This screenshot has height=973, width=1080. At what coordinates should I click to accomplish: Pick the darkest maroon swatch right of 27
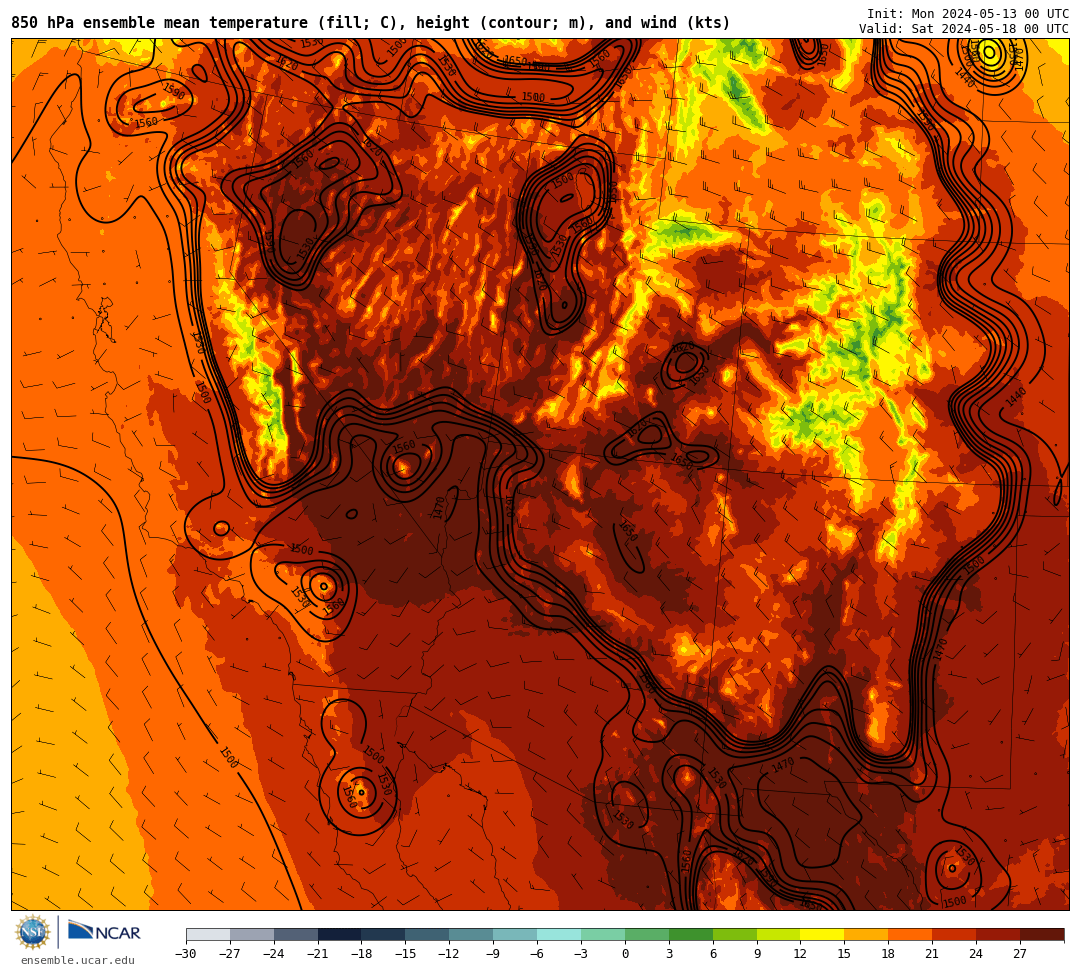tap(1042, 934)
